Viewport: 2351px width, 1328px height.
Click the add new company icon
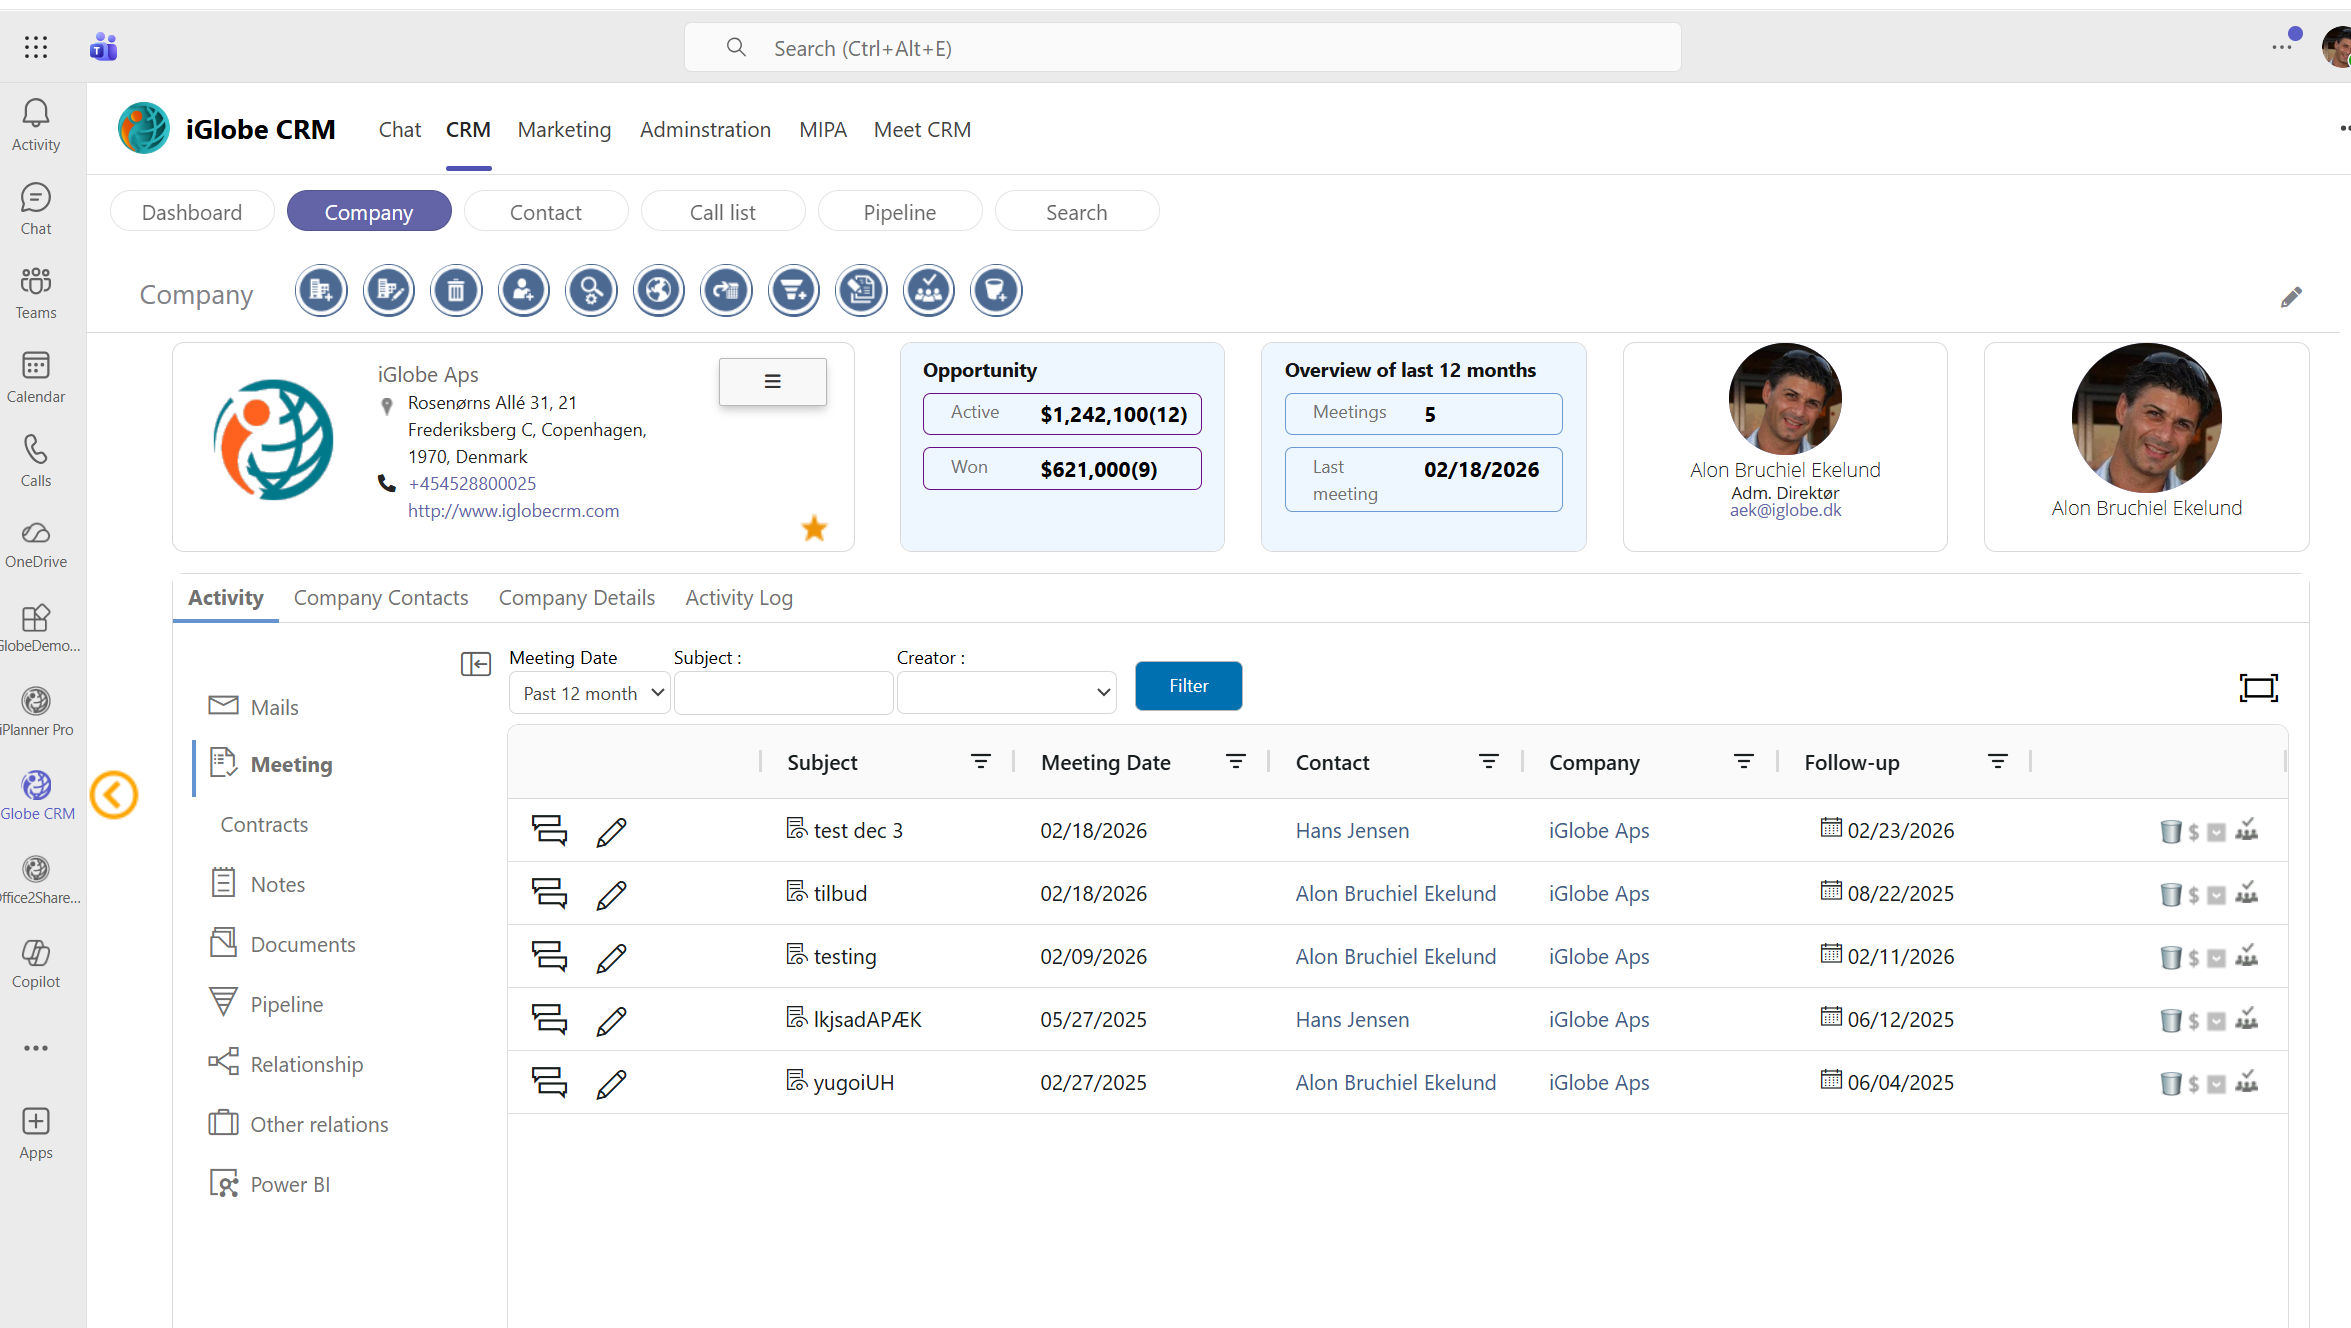coord(321,291)
